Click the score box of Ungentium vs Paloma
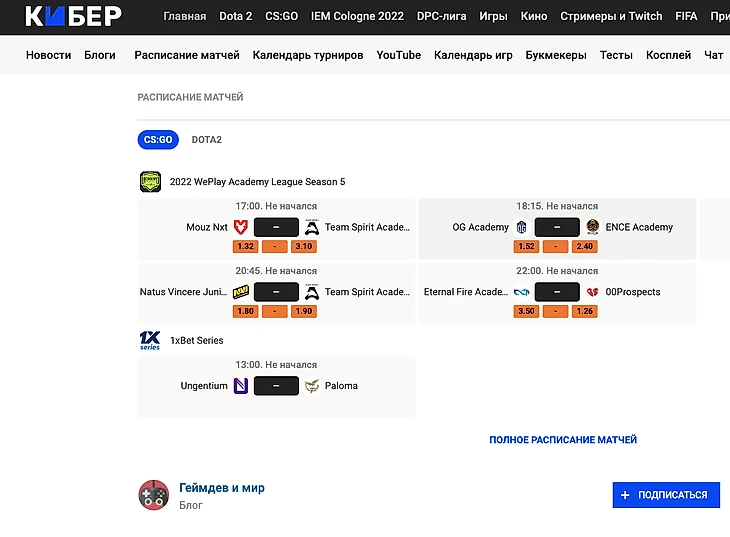Image resolution: width=730 pixels, height=537 pixels. [276, 386]
